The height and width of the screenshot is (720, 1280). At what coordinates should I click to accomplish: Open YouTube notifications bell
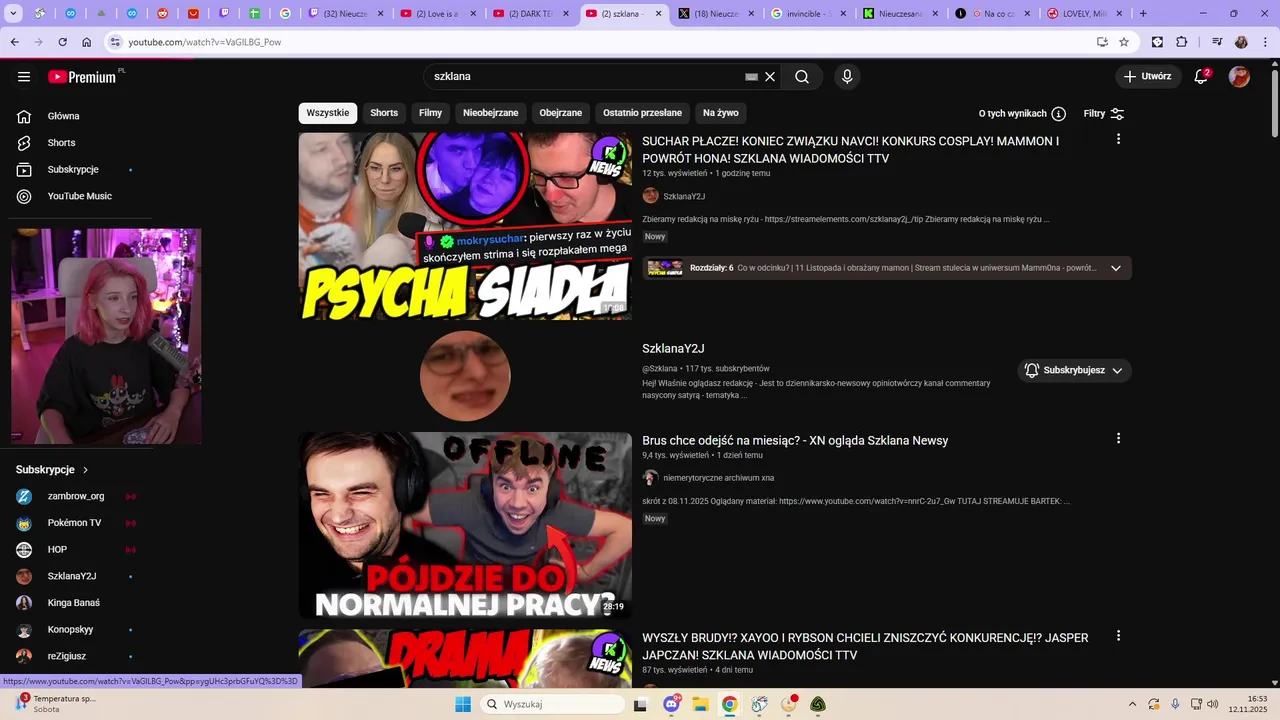pyautogui.click(x=1201, y=77)
